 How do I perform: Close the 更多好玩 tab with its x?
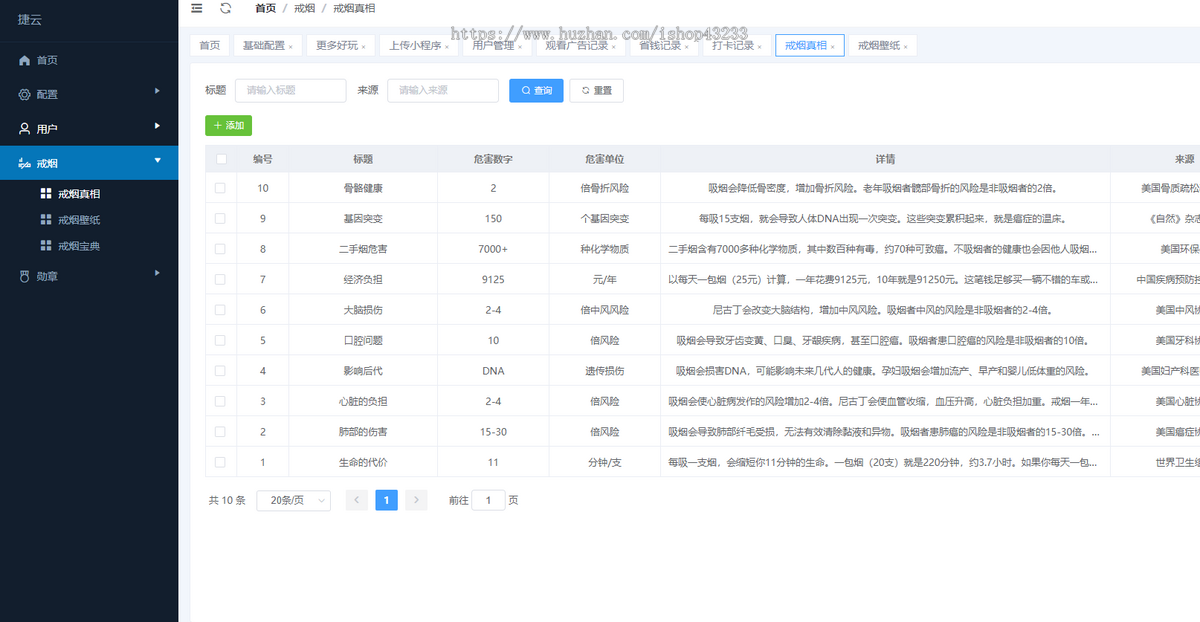363,46
